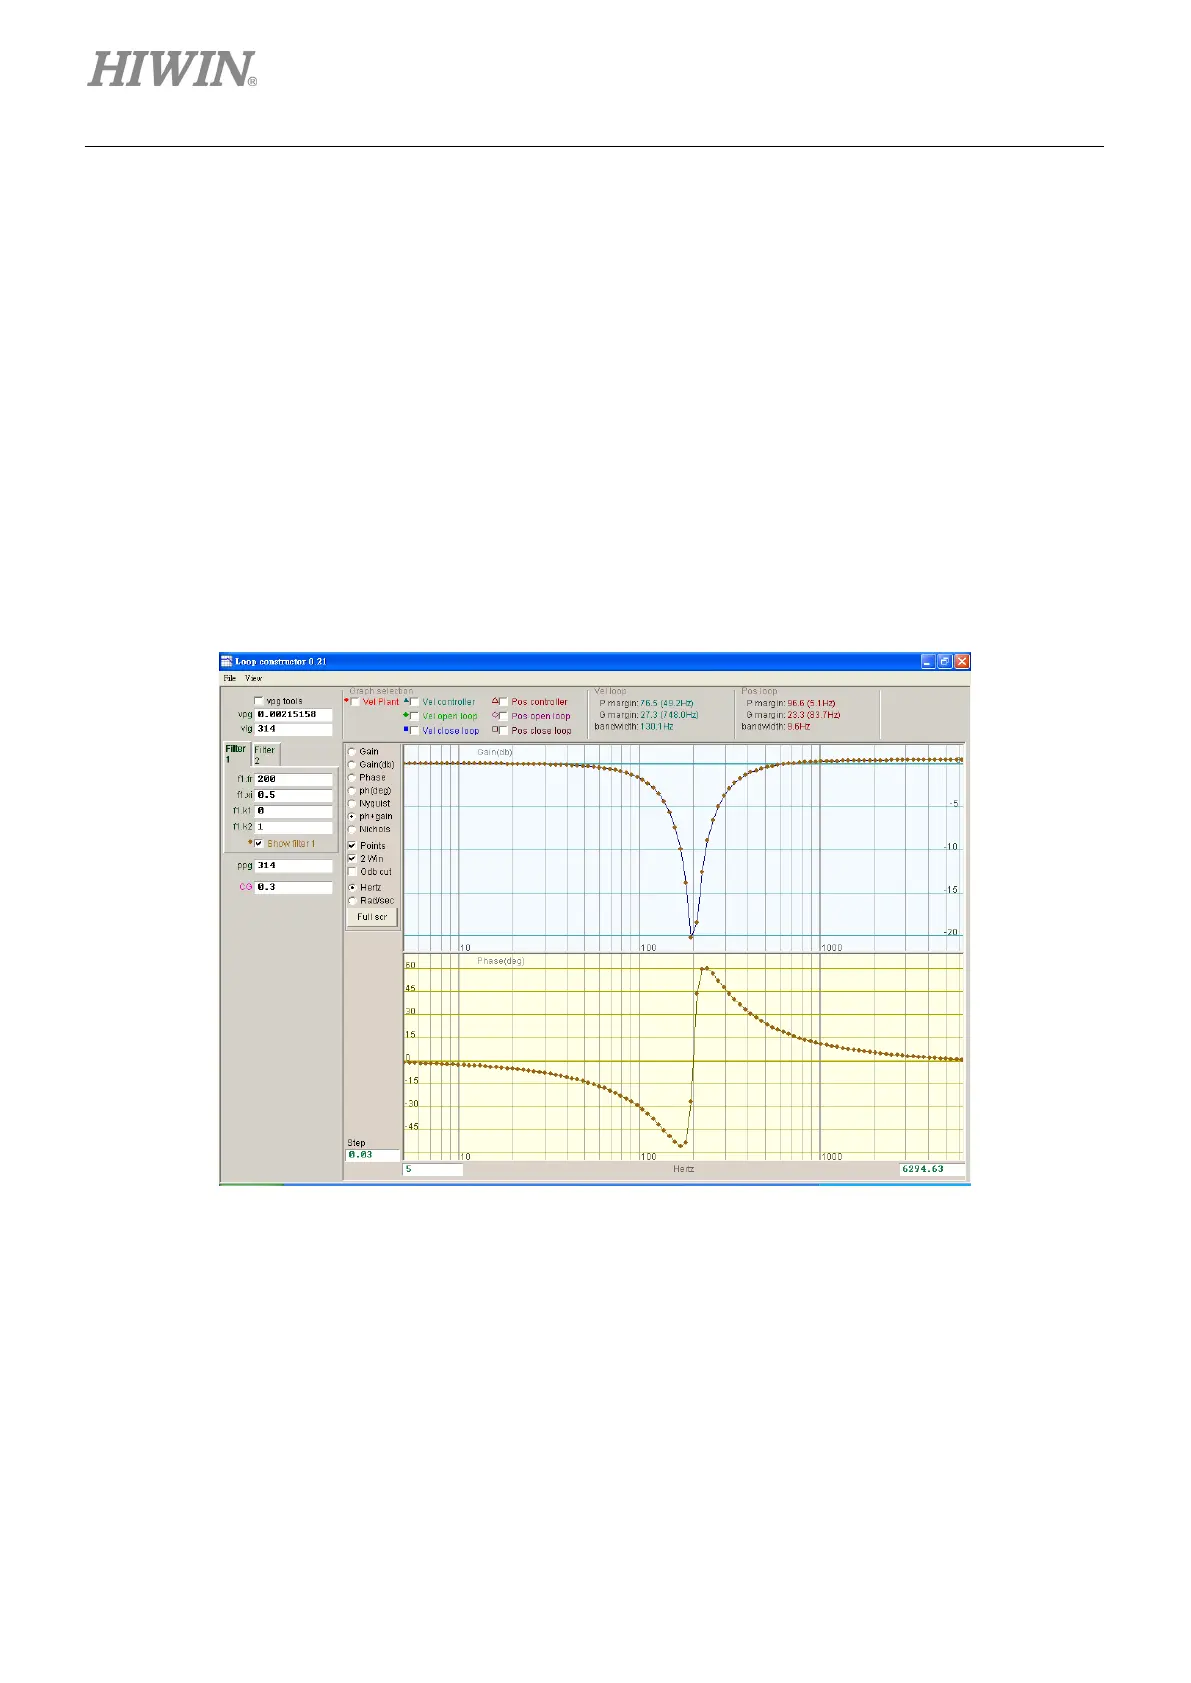Click the start frequency field showing 5
Viewport: 1191px width, 1683px height.
[x=432, y=1168]
